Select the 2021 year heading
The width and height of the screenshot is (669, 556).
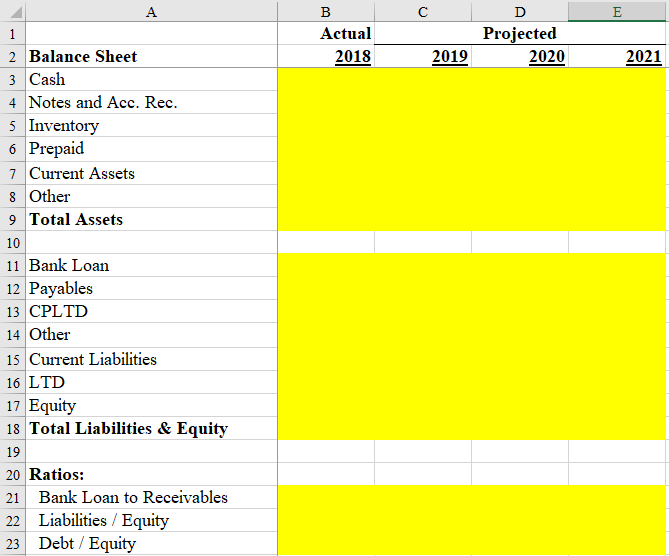pyautogui.click(x=617, y=56)
